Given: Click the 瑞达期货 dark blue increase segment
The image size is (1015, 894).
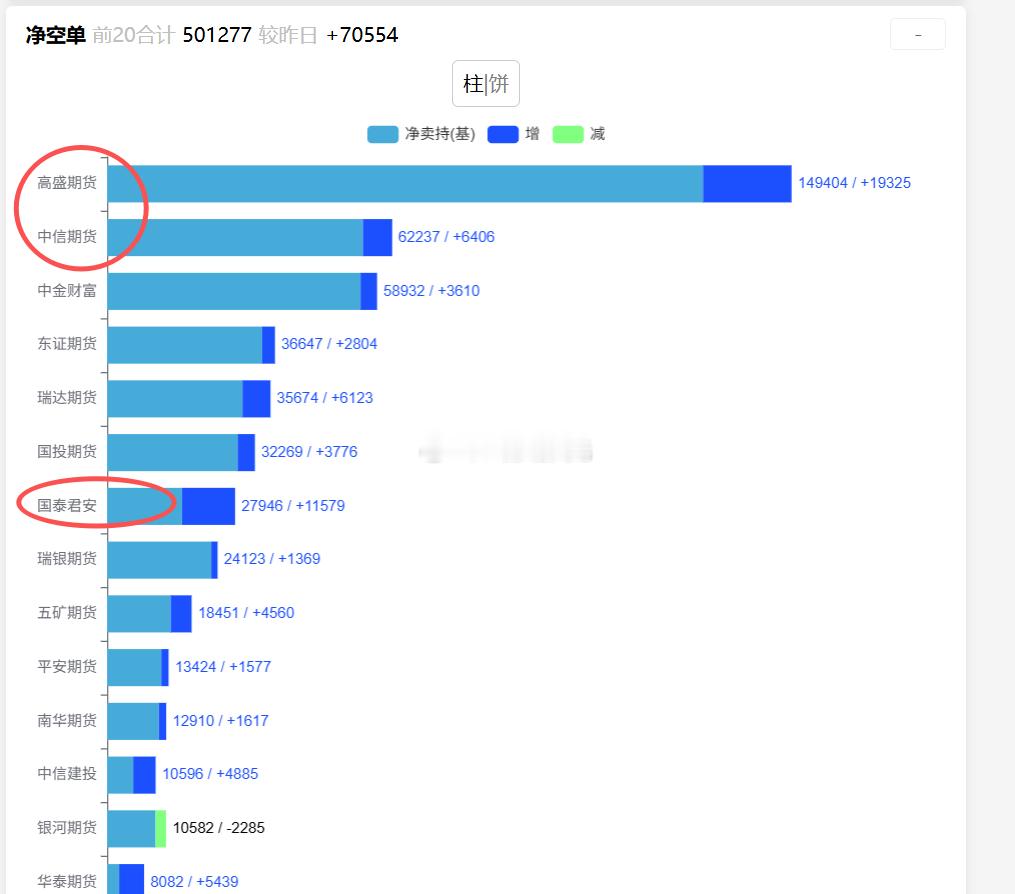Looking at the screenshot, I should pos(256,399).
